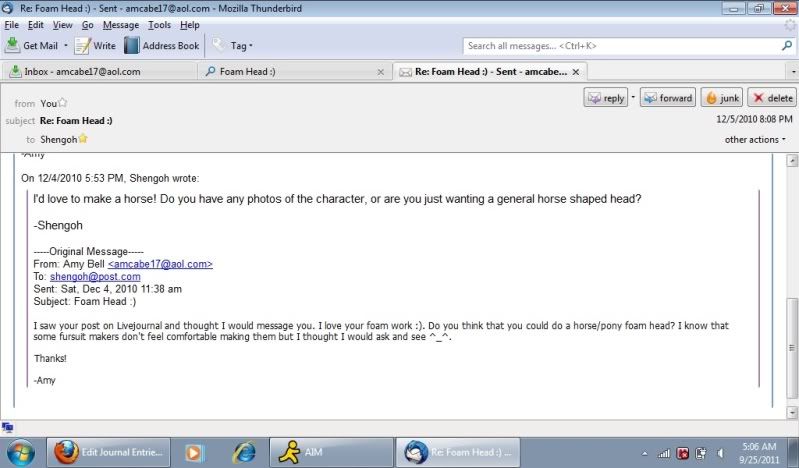Open the tab list dropdown arrow
799x468 pixels.
point(793,72)
